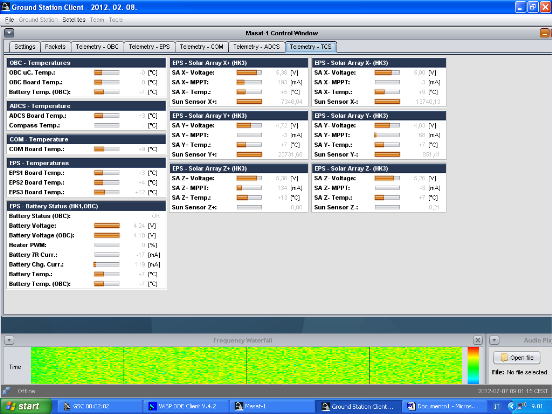Click the orange minimize icon of control window
Image resolution: width=552 pixels, height=414 pixels.
pyautogui.click(x=544, y=33)
